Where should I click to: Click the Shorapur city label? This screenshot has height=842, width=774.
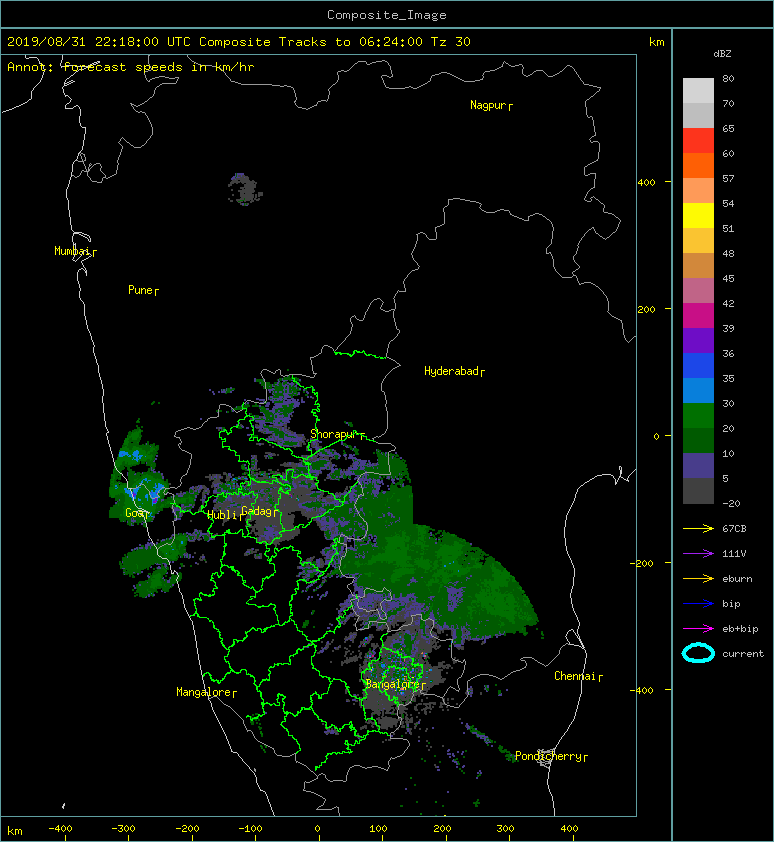[334, 434]
